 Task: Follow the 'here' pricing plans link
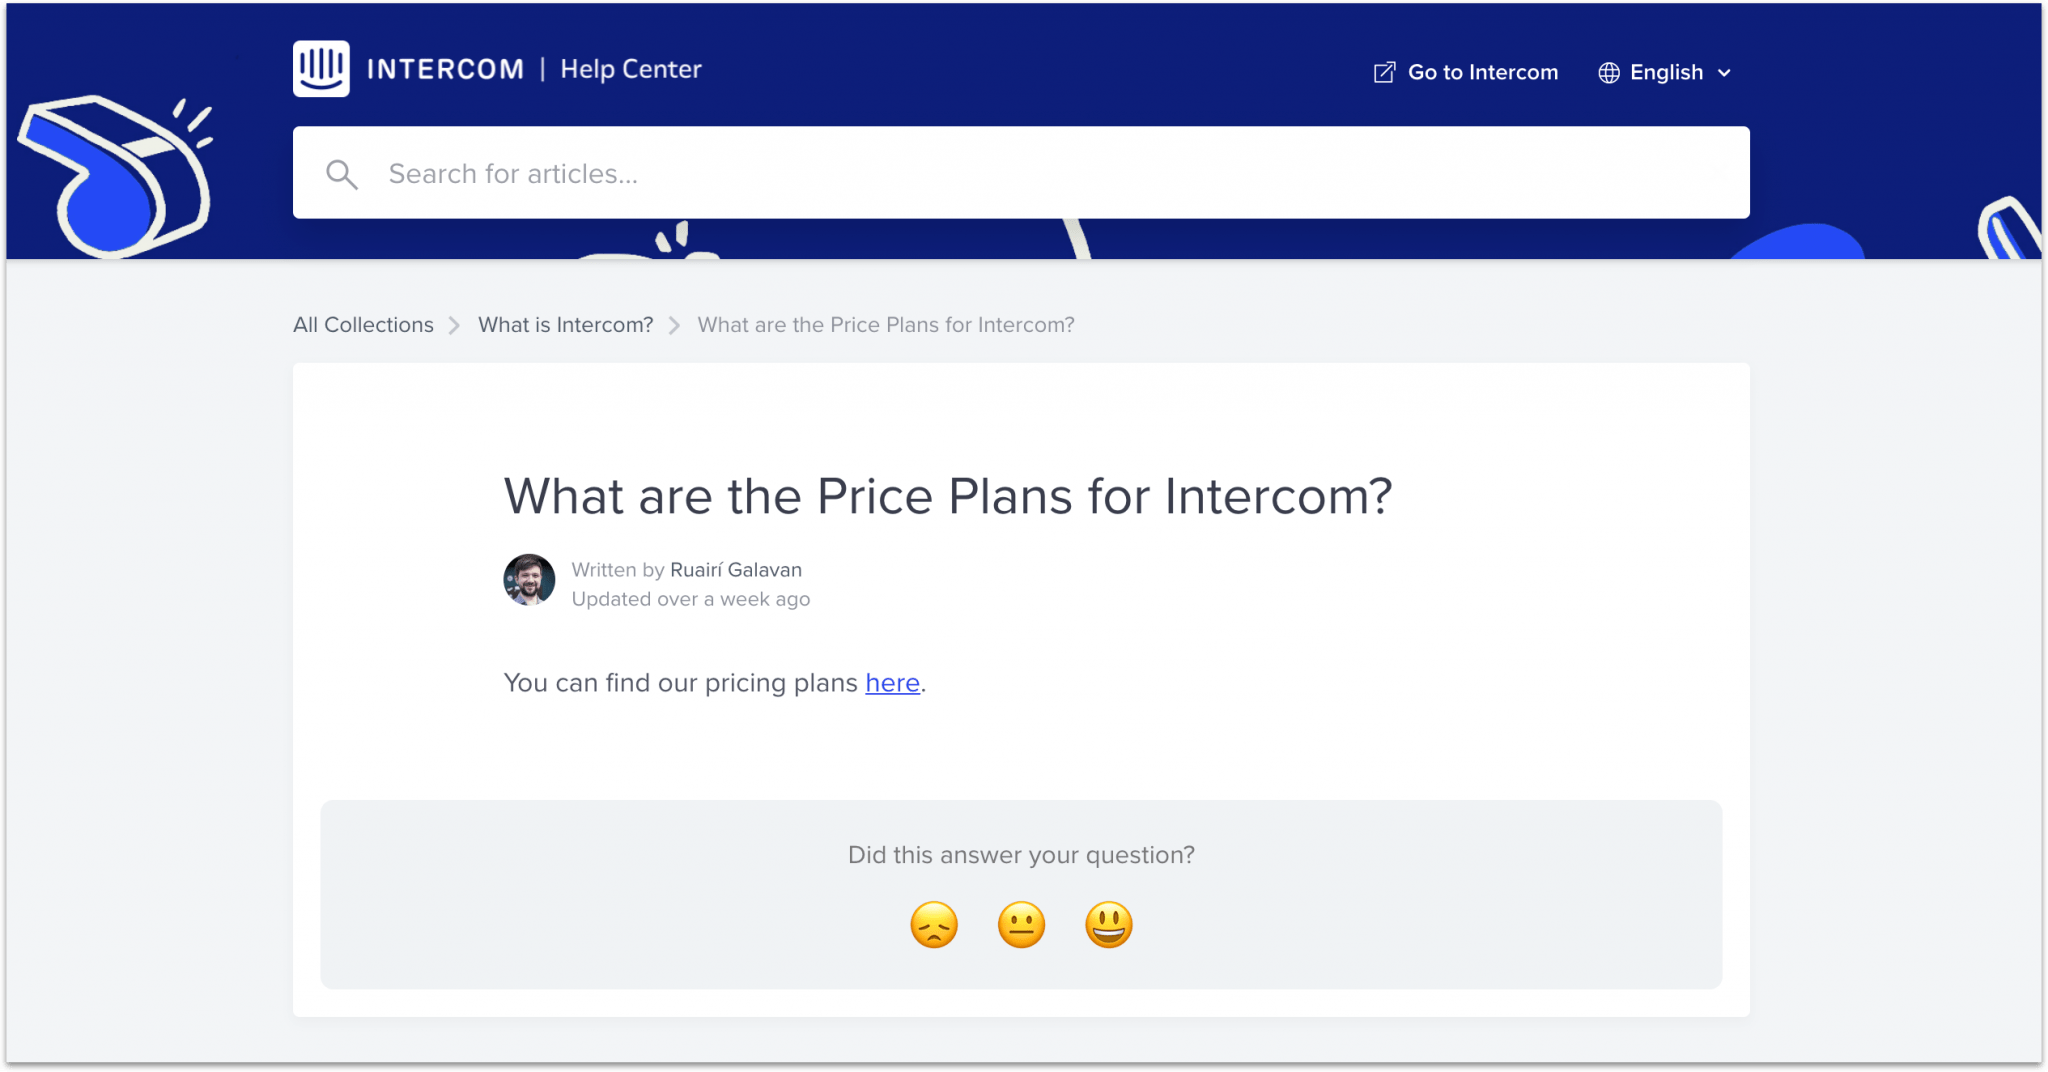point(892,683)
